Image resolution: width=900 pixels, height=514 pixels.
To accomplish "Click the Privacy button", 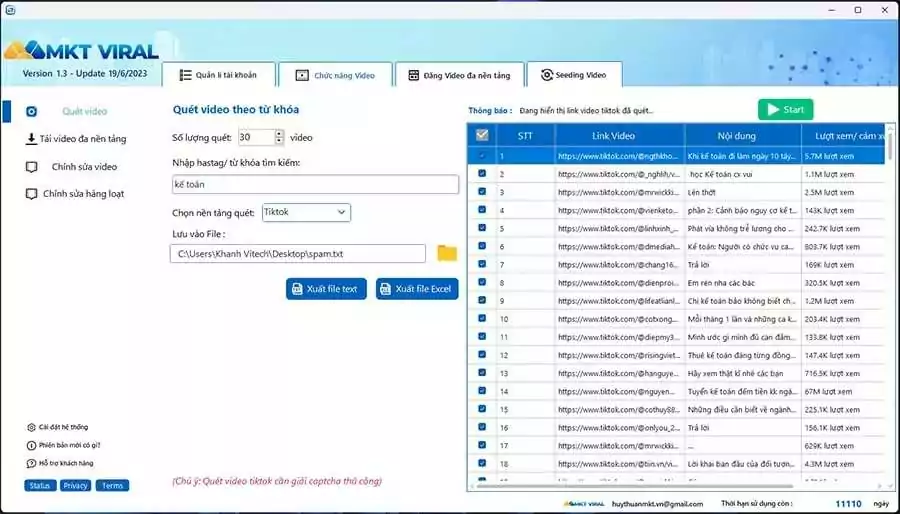I will tap(76, 485).
